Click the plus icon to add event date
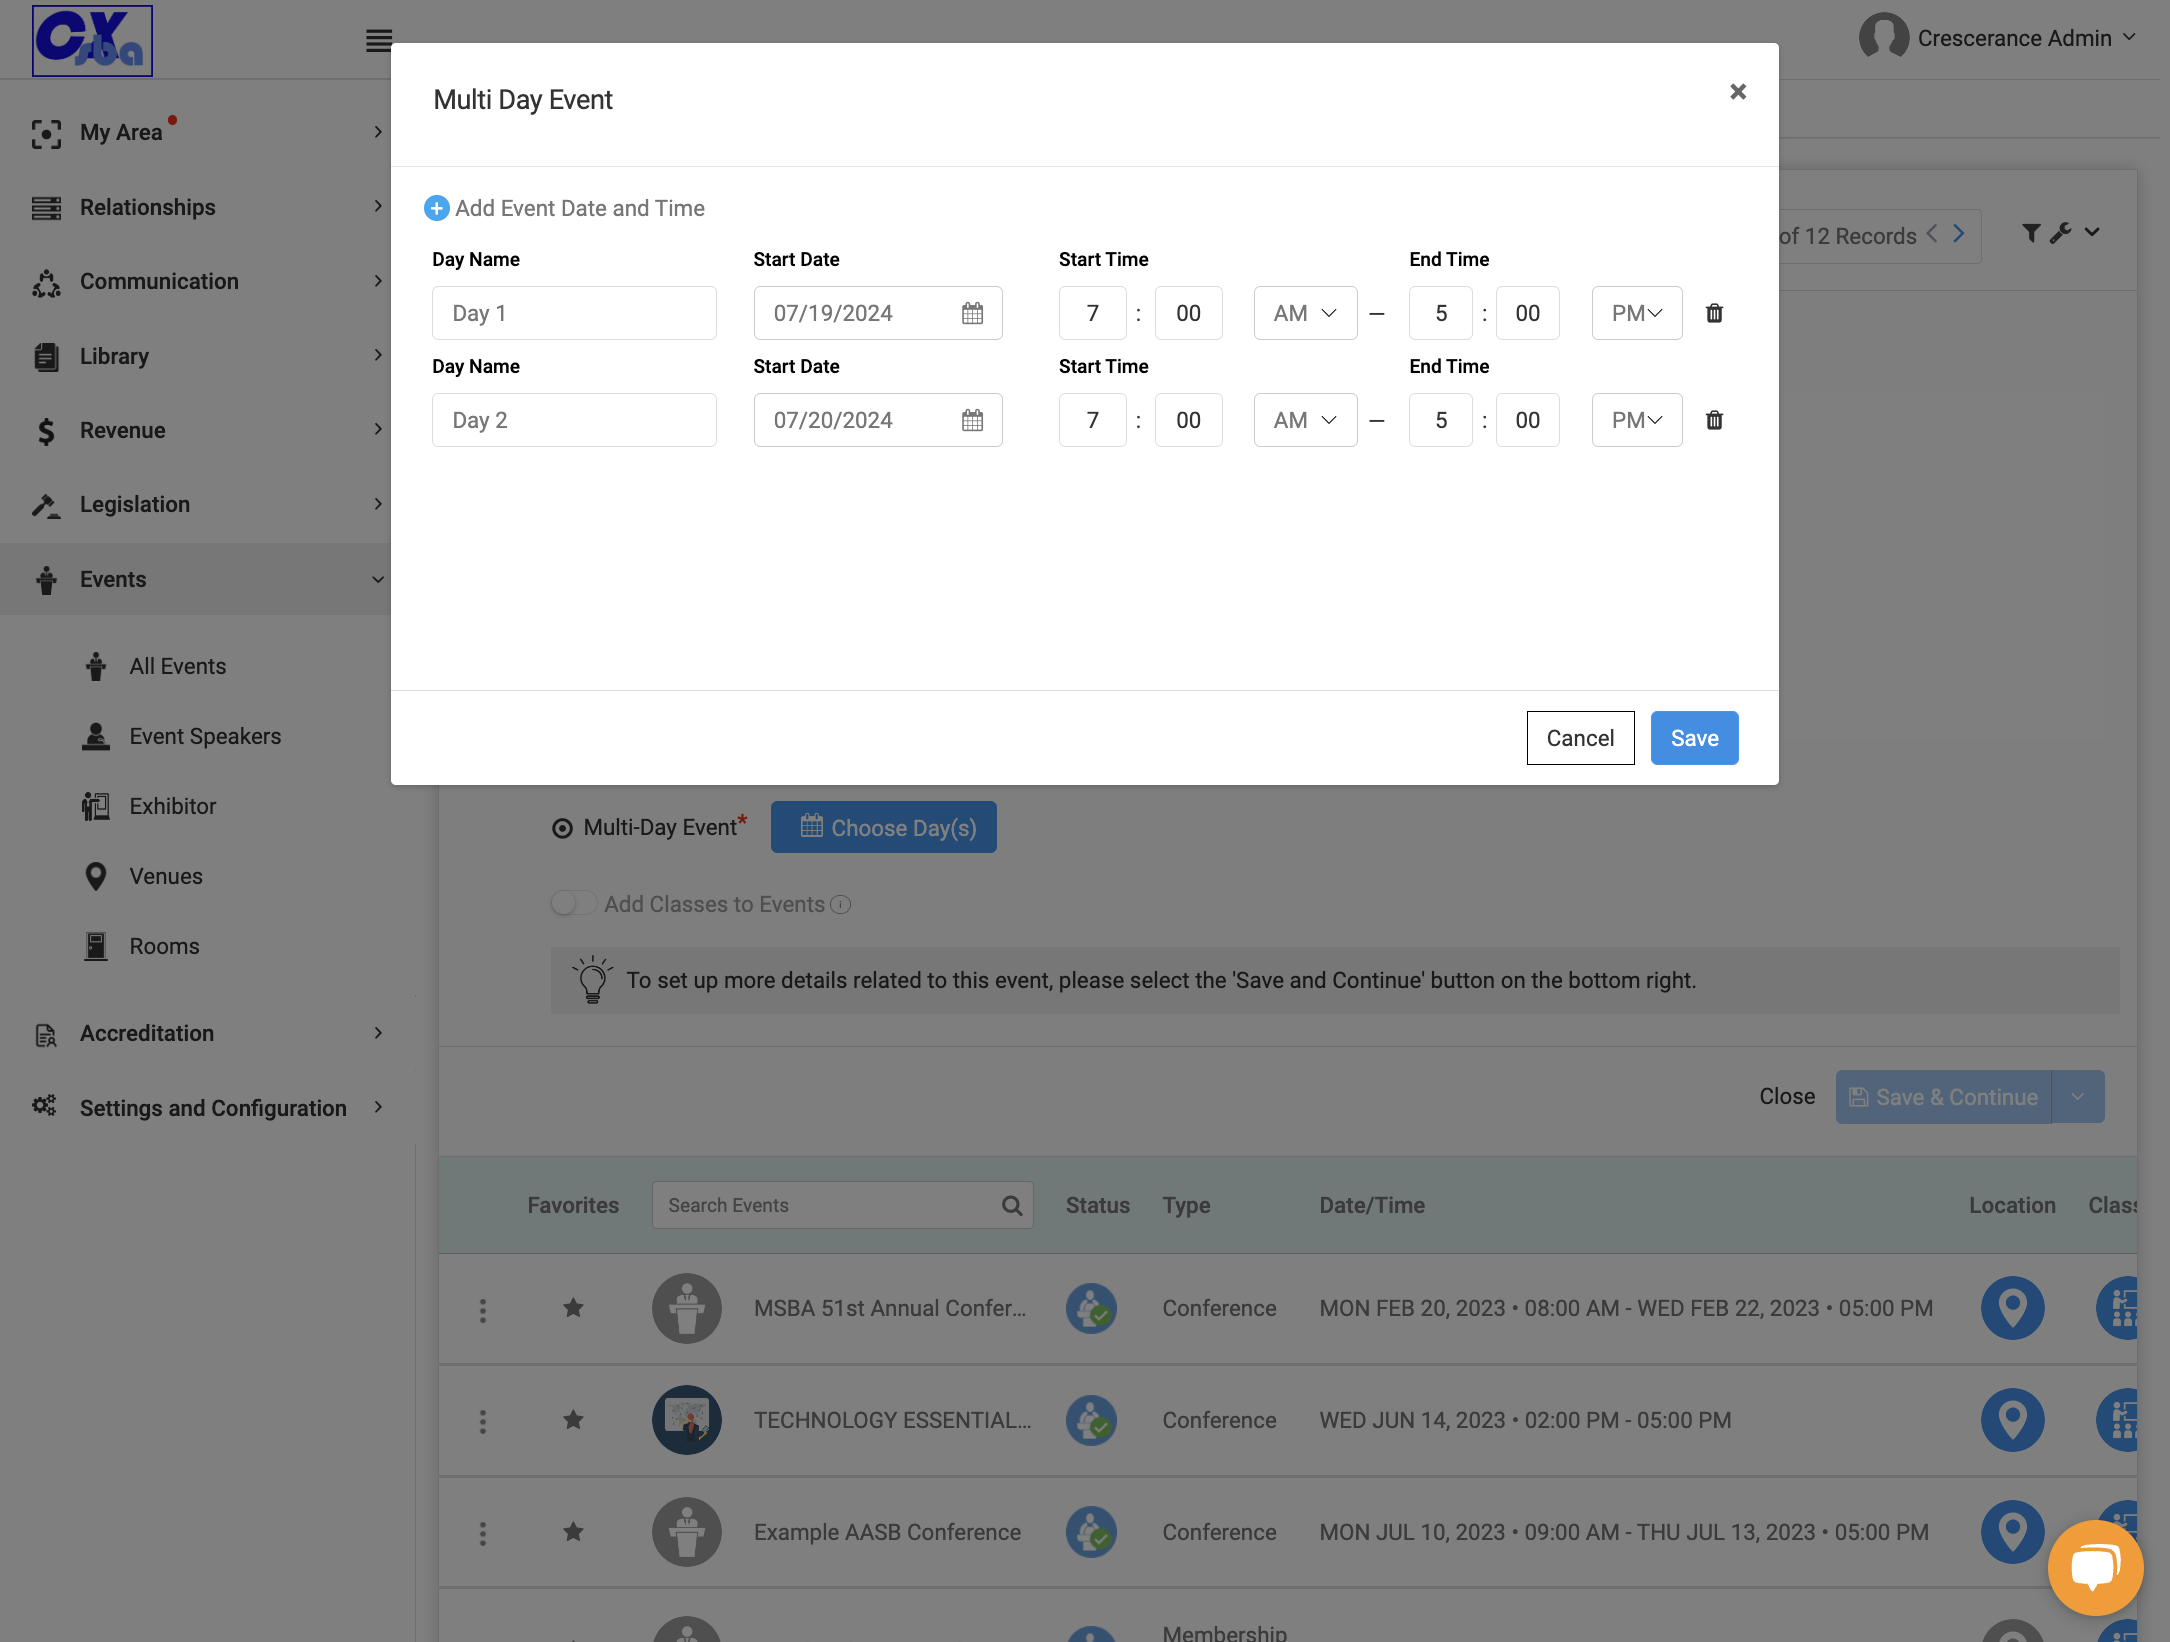The width and height of the screenshot is (2170, 1642). coord(436,208)
